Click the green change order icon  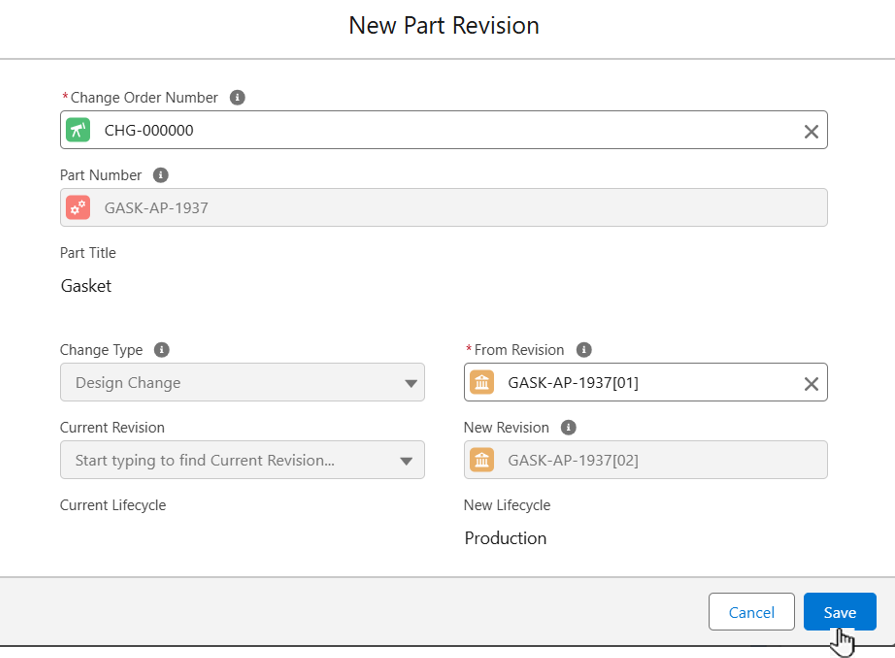(x=78, y=130)
